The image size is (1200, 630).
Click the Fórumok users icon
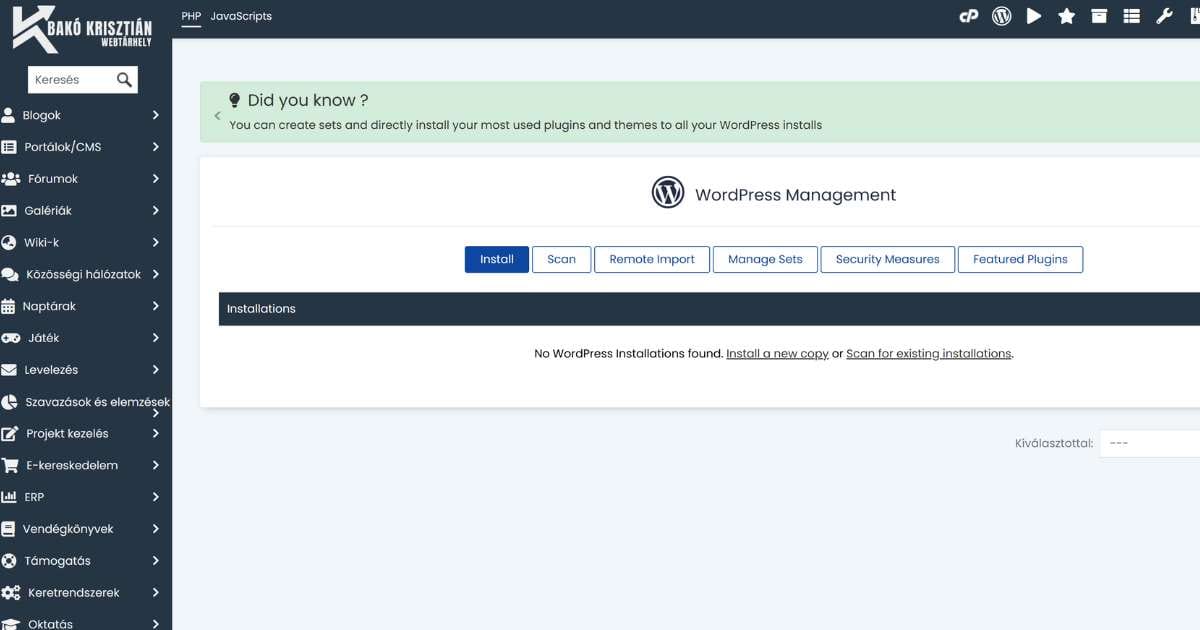pyautogui.click(x=10, y=179)
